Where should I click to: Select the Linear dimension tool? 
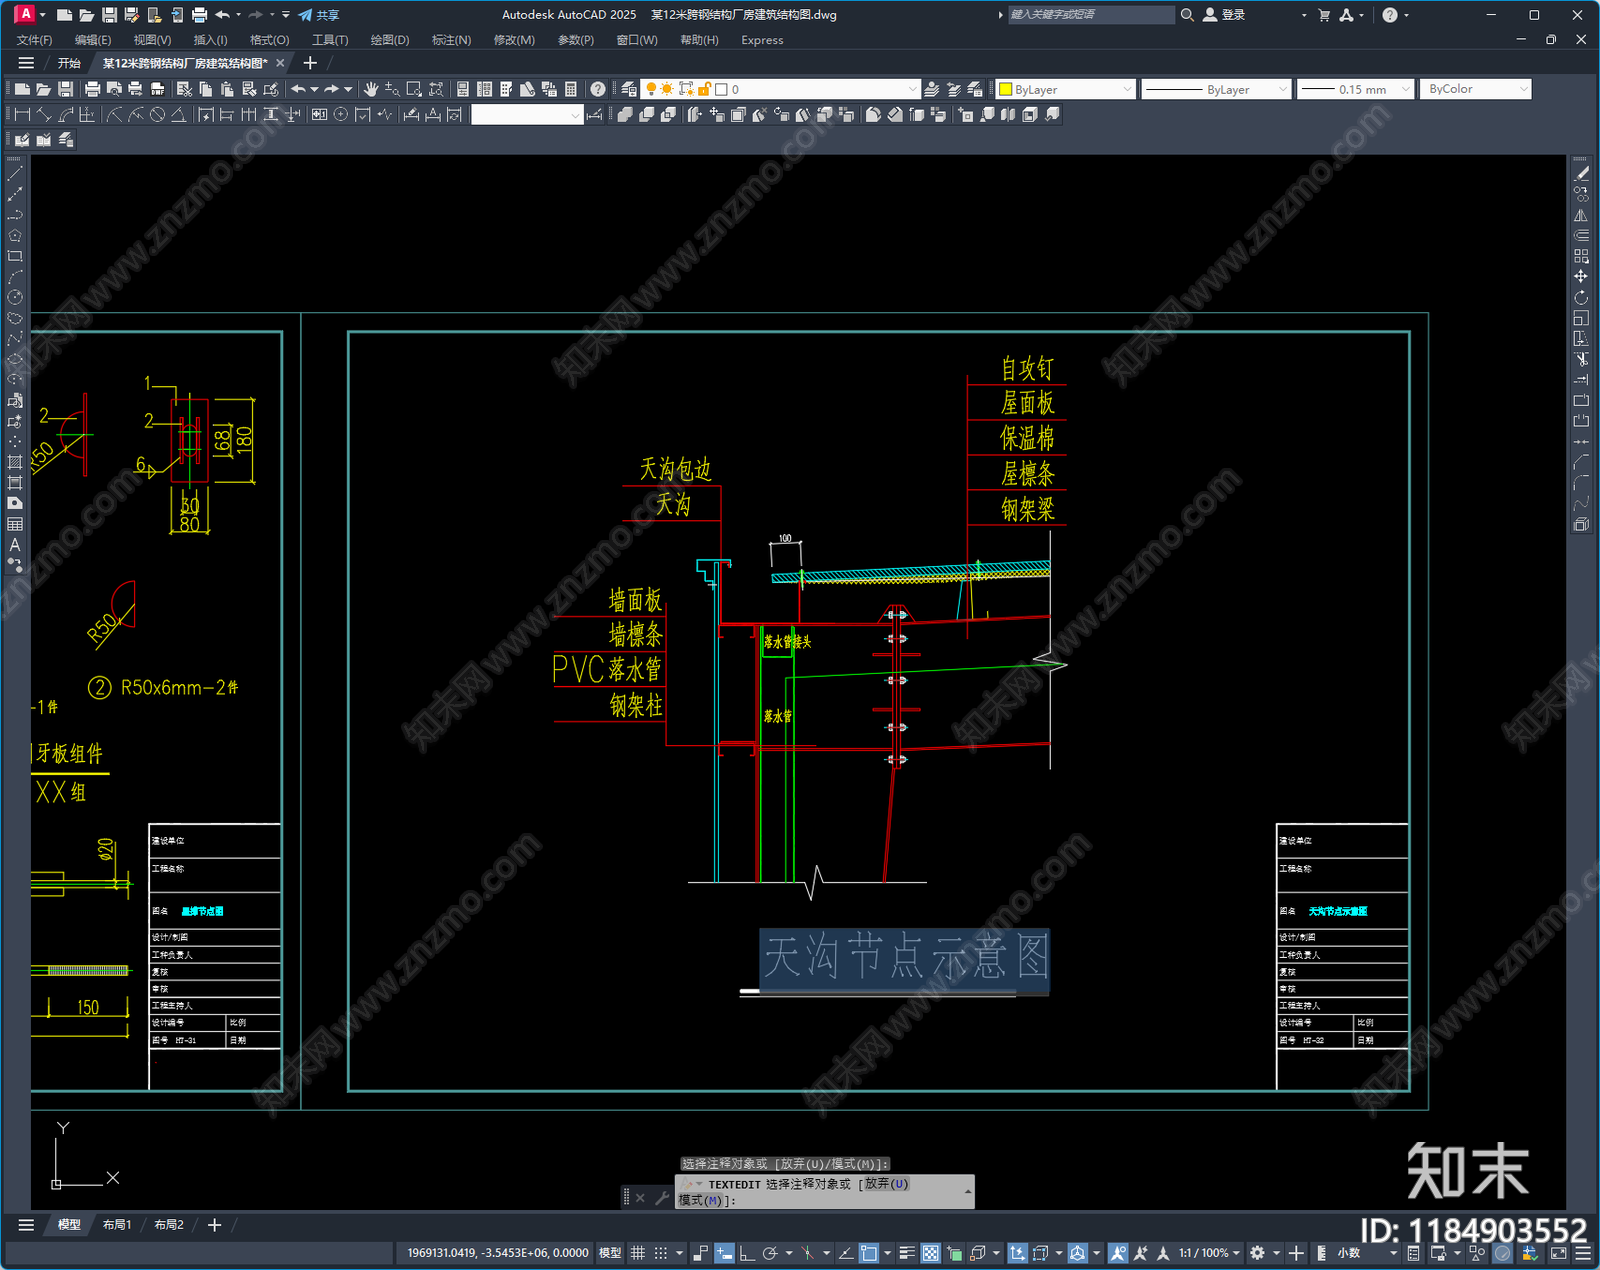(22, 115)
